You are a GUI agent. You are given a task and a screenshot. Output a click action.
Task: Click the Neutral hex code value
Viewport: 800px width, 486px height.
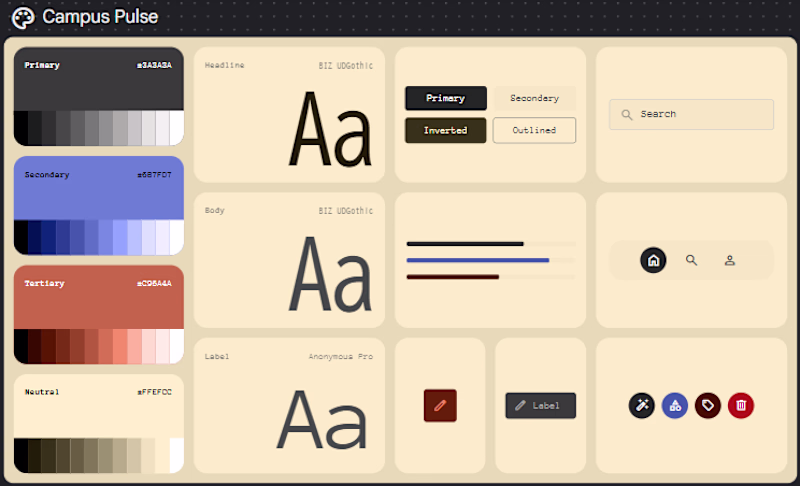(154, 392)
